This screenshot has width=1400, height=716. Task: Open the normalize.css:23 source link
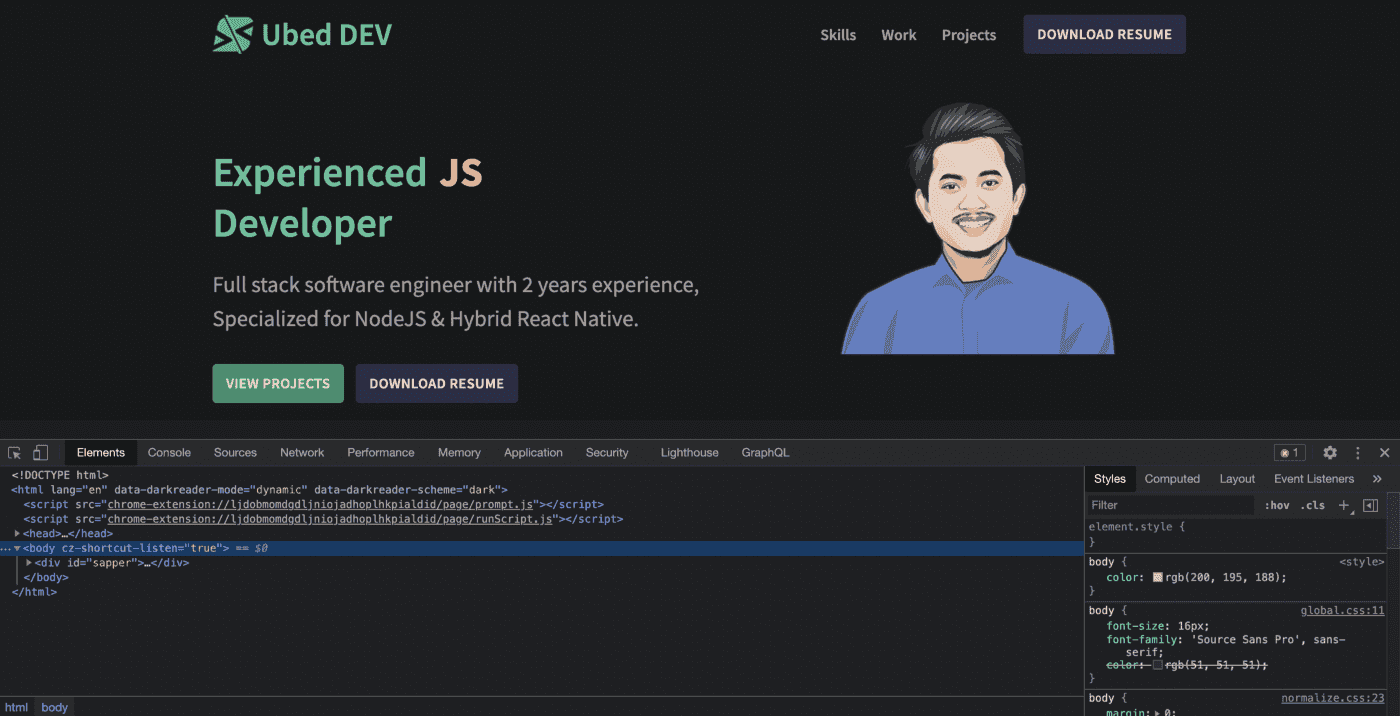[x=1333, y=698]
